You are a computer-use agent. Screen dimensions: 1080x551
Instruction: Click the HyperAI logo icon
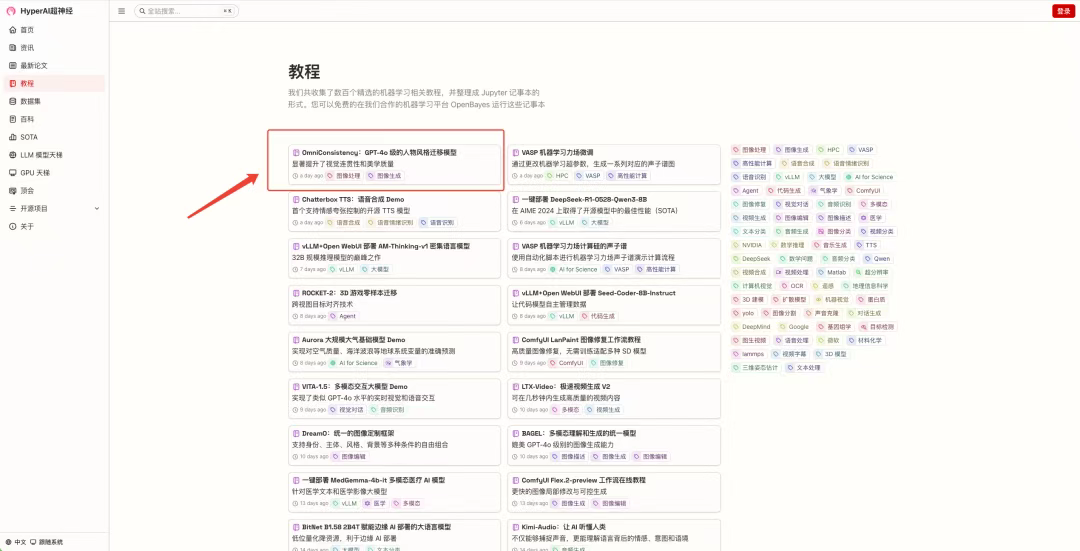11,11
